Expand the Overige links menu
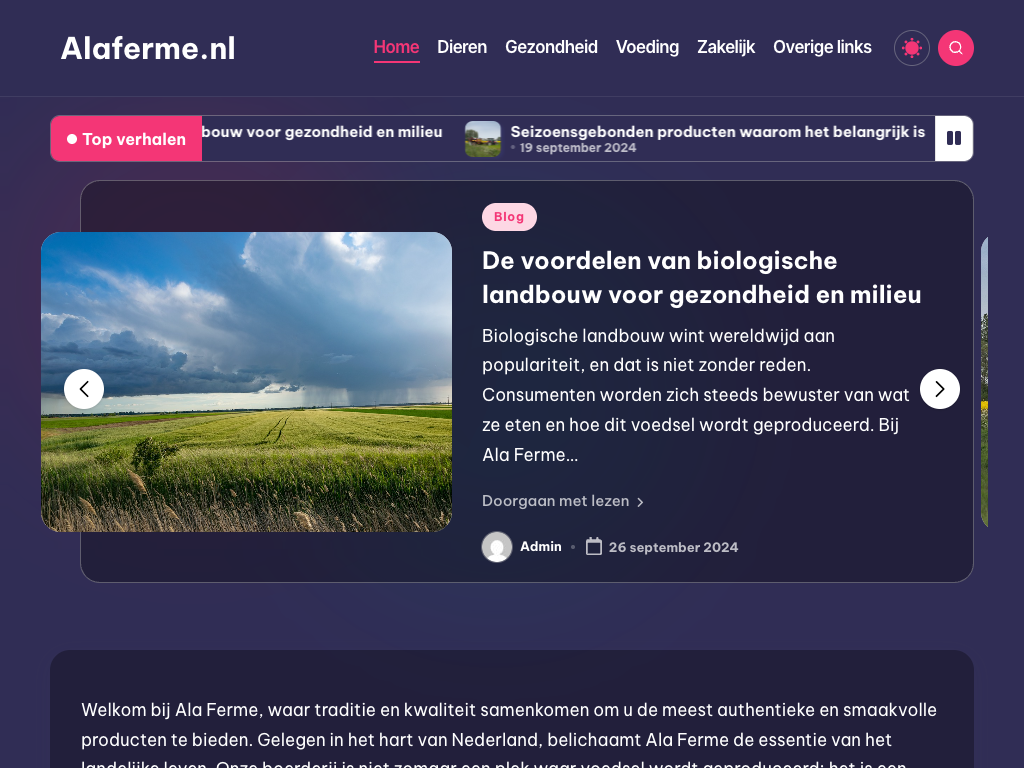The width and height of the screenshot is (1024, 768). (822, 47)
